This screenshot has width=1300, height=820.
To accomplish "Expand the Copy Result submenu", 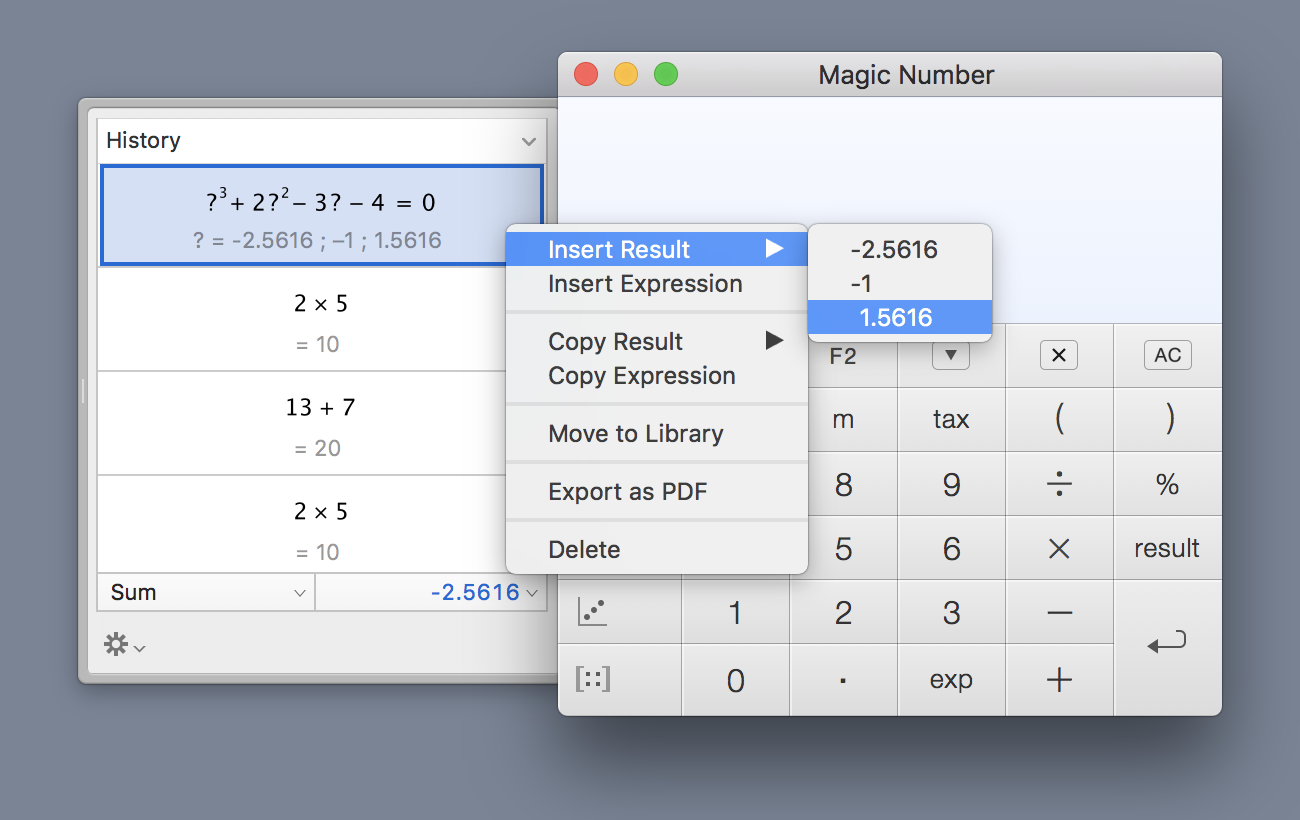I will [656, 342].
